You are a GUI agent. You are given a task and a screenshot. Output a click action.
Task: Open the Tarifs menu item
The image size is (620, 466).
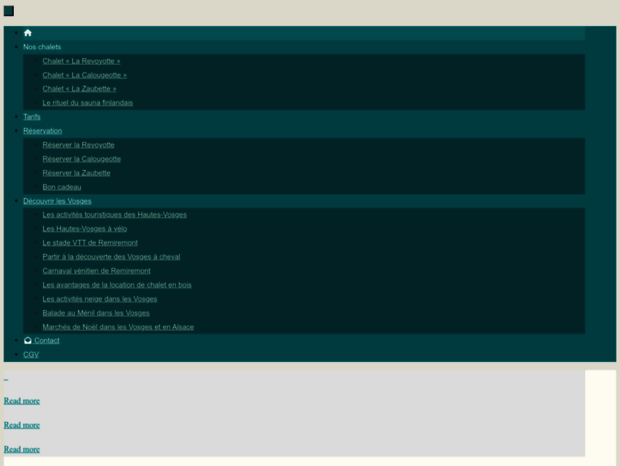32,117
